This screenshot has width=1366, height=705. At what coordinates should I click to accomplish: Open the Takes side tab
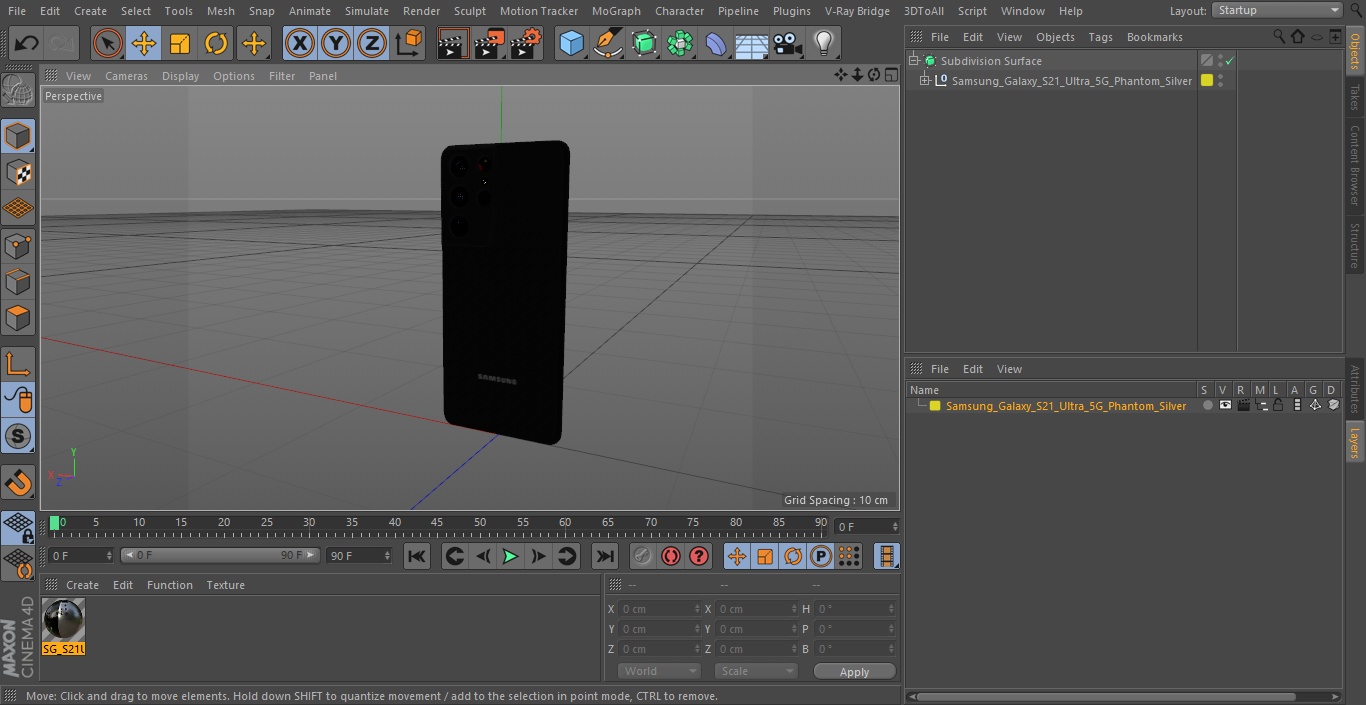(1354, 96)
